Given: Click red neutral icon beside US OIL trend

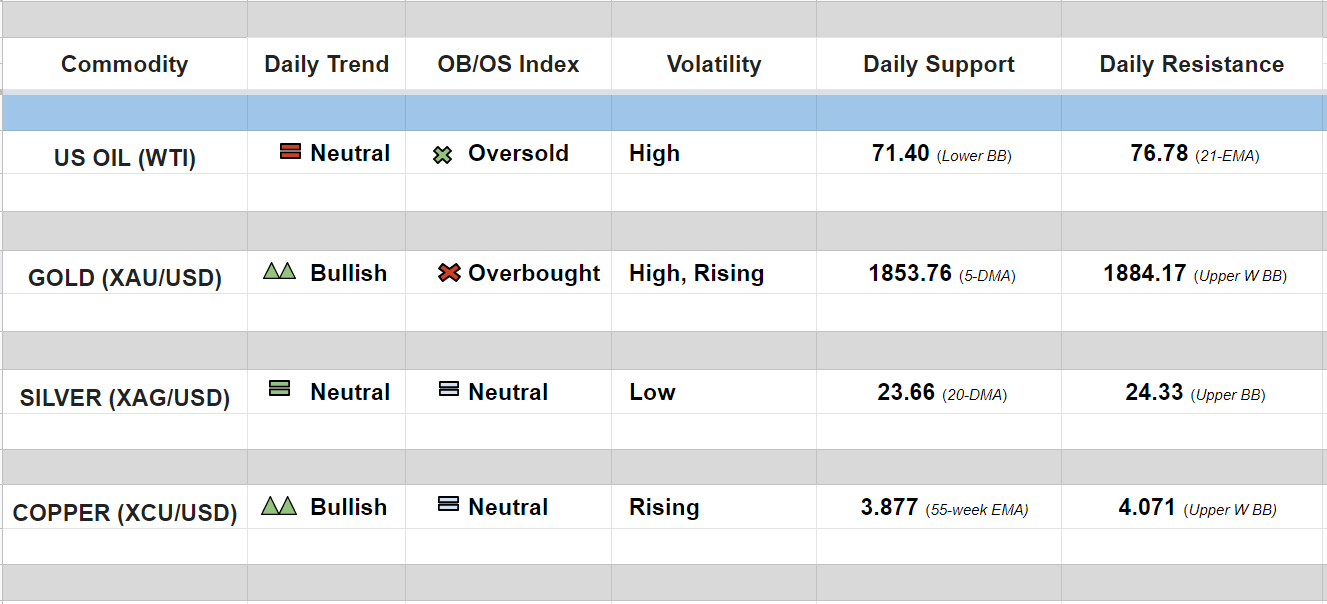Looking at the screenshot, I should 291,152.
